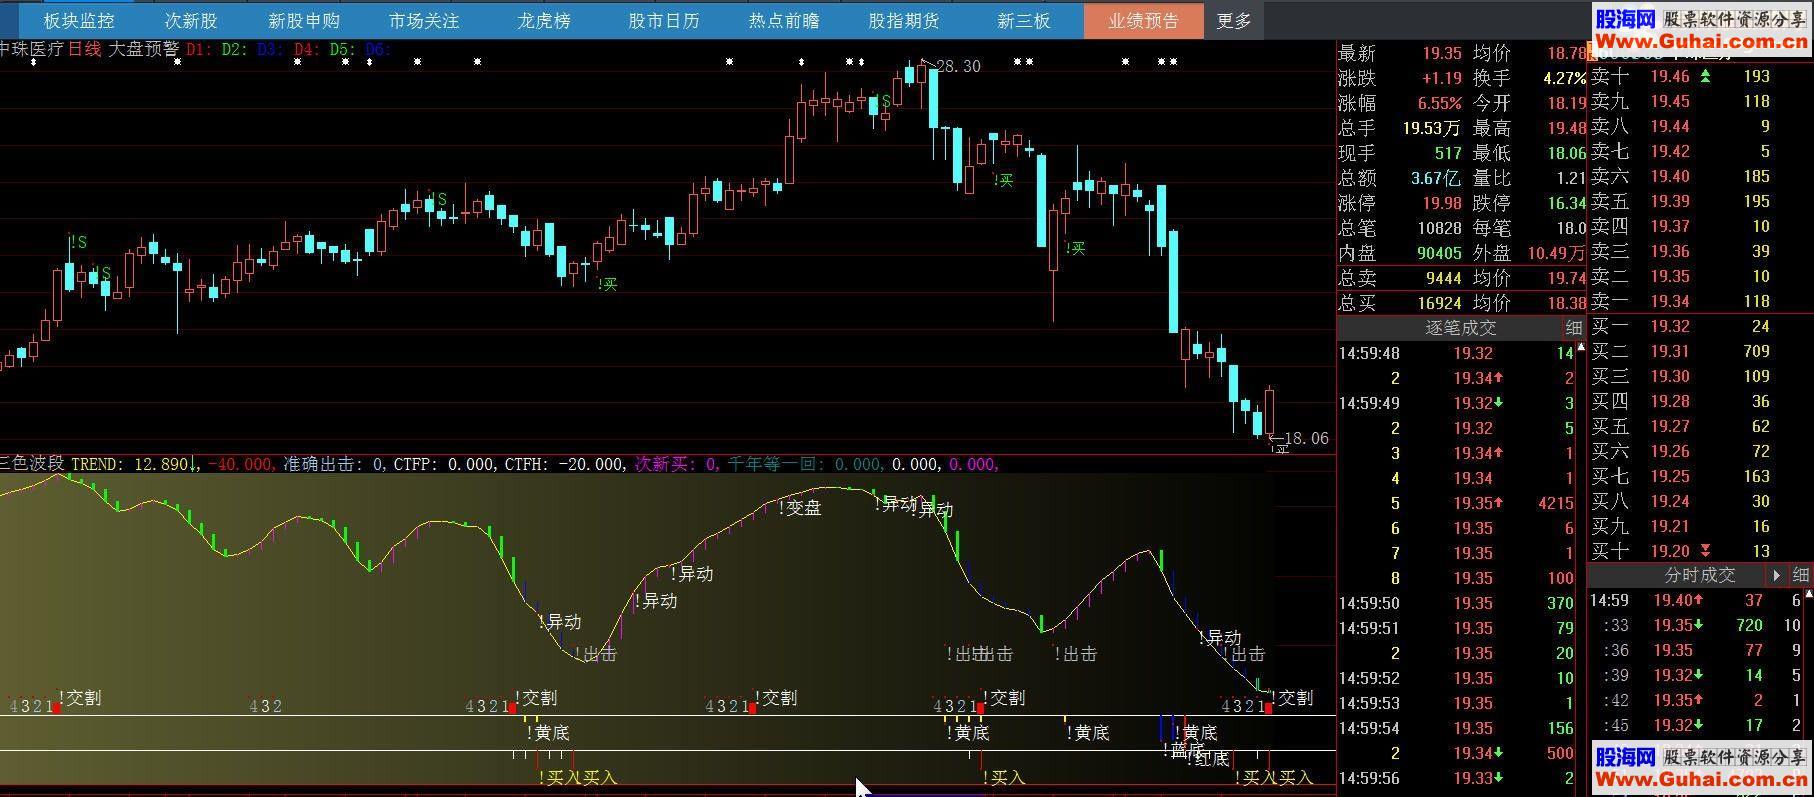Click the 细 button beside 逐笔成交
1814x797 pixels.
[1574, 328]
